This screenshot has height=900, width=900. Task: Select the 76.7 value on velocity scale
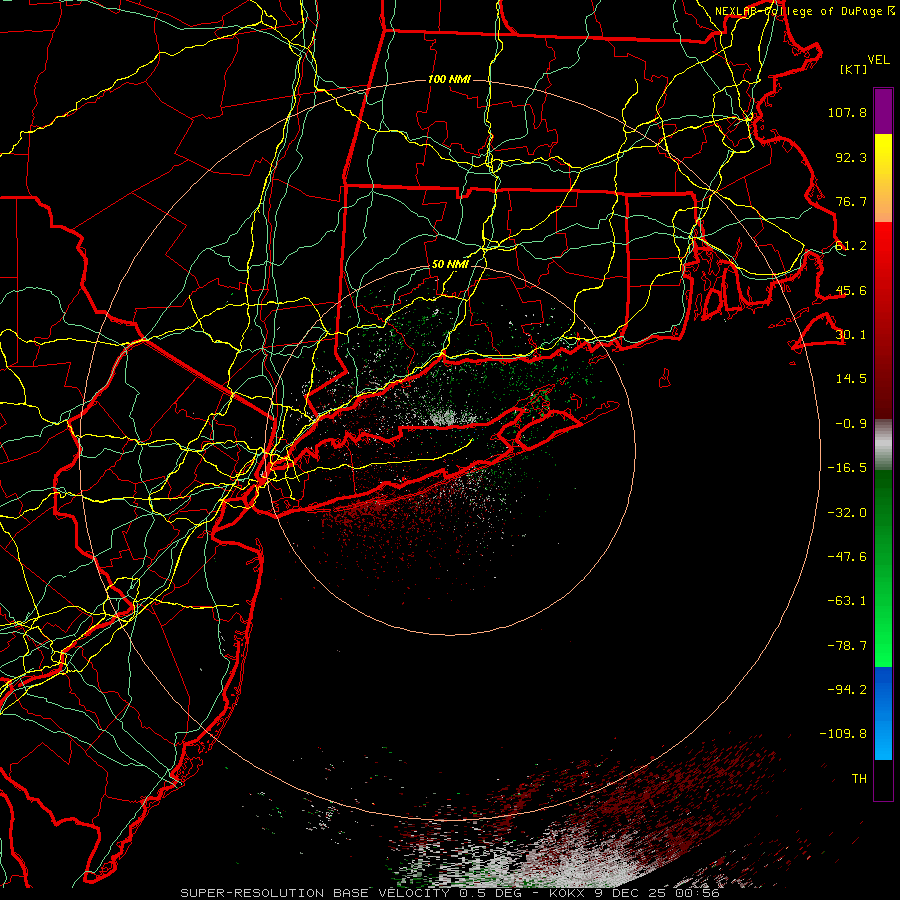(x=851, y=201)
